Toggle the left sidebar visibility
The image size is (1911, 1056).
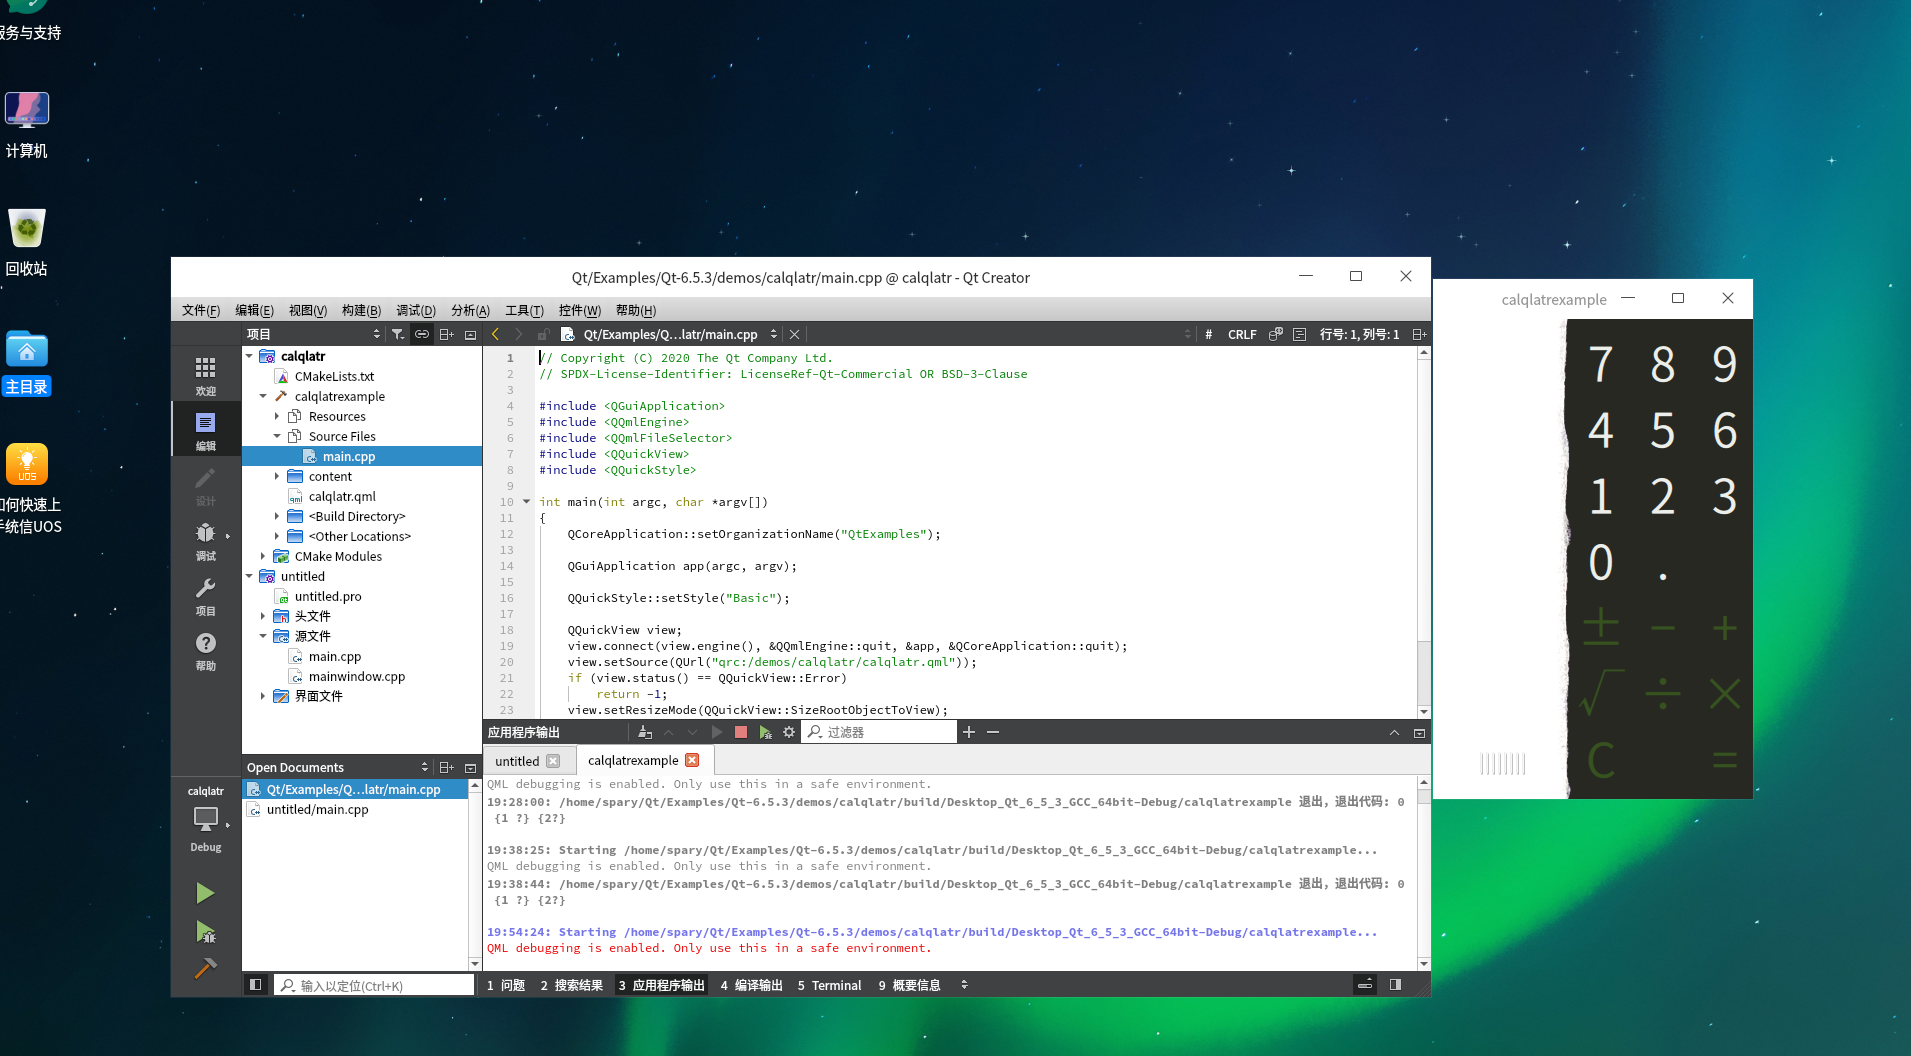(256, 985)
